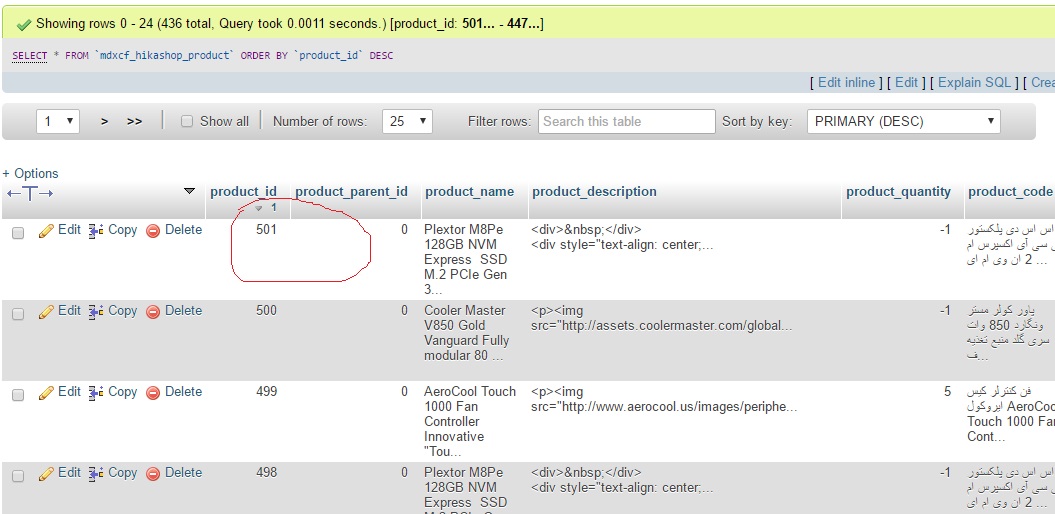Image resolution: width=1055 pixels, height=514 pixels.
Task: Click the product_id cell showing 500
Action: click(266, 311)
